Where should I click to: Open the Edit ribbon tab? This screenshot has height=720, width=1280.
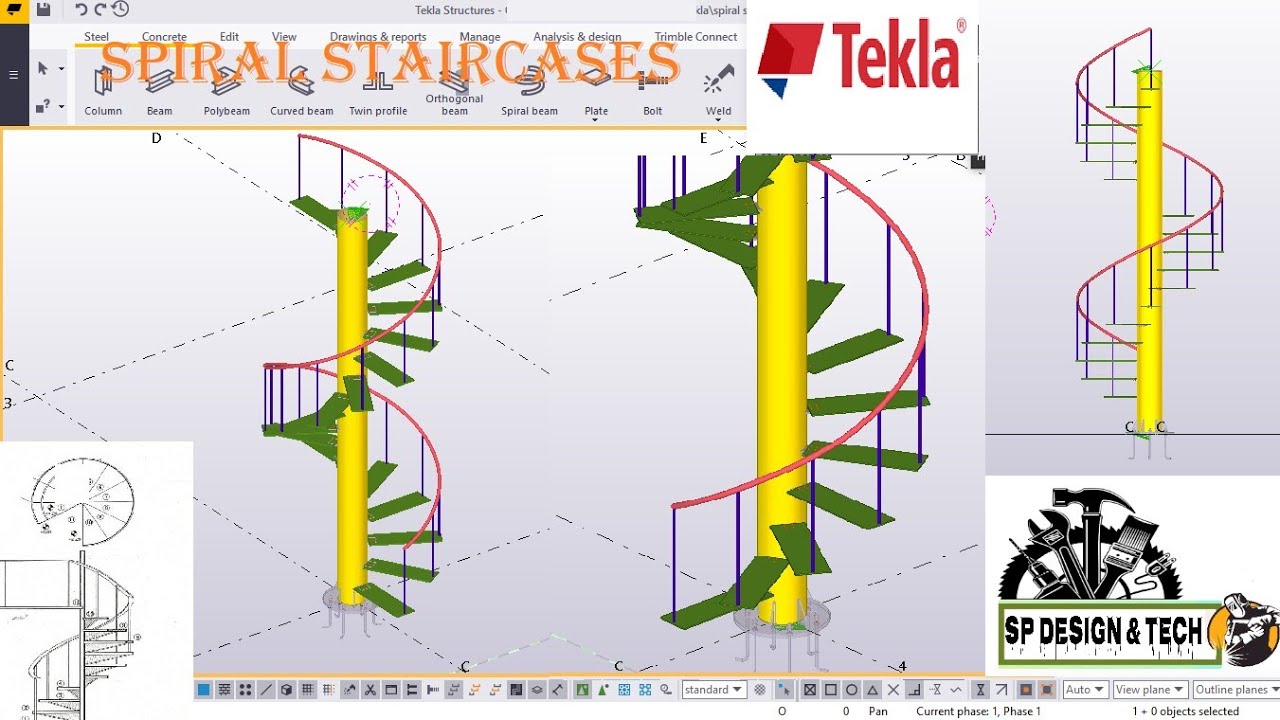pos(229,37)
